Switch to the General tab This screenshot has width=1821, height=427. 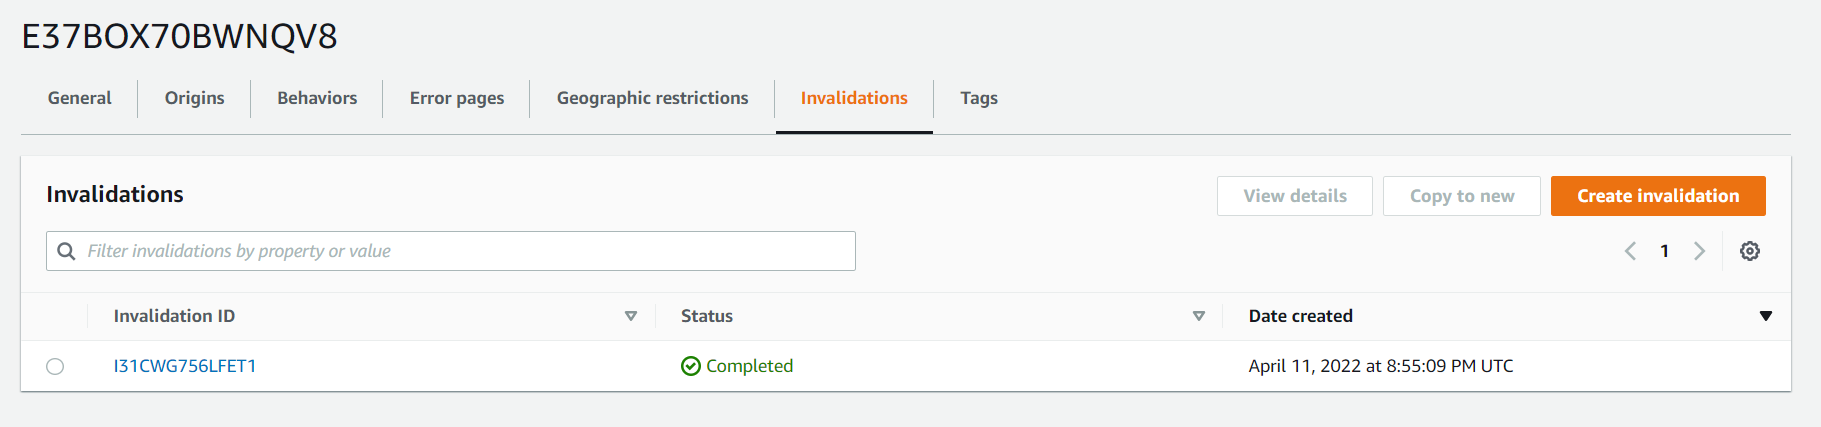point(80,98)
